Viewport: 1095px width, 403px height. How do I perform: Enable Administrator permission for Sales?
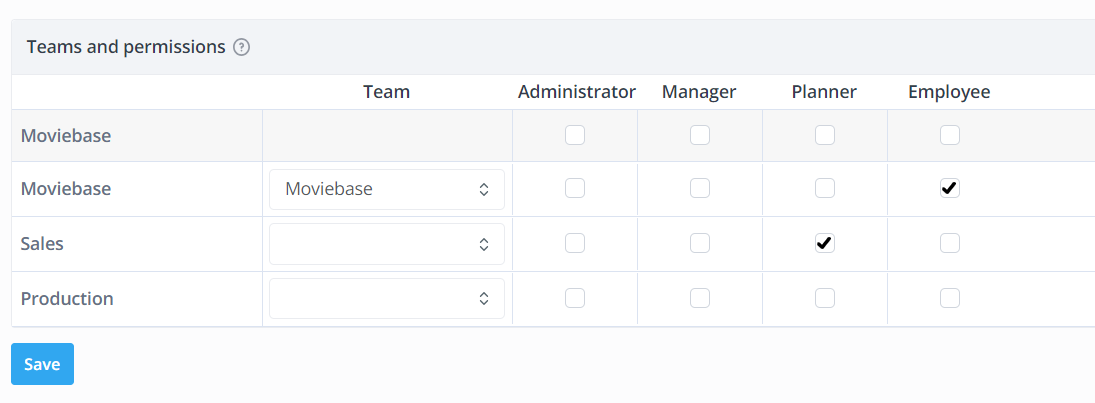[575, 243]
